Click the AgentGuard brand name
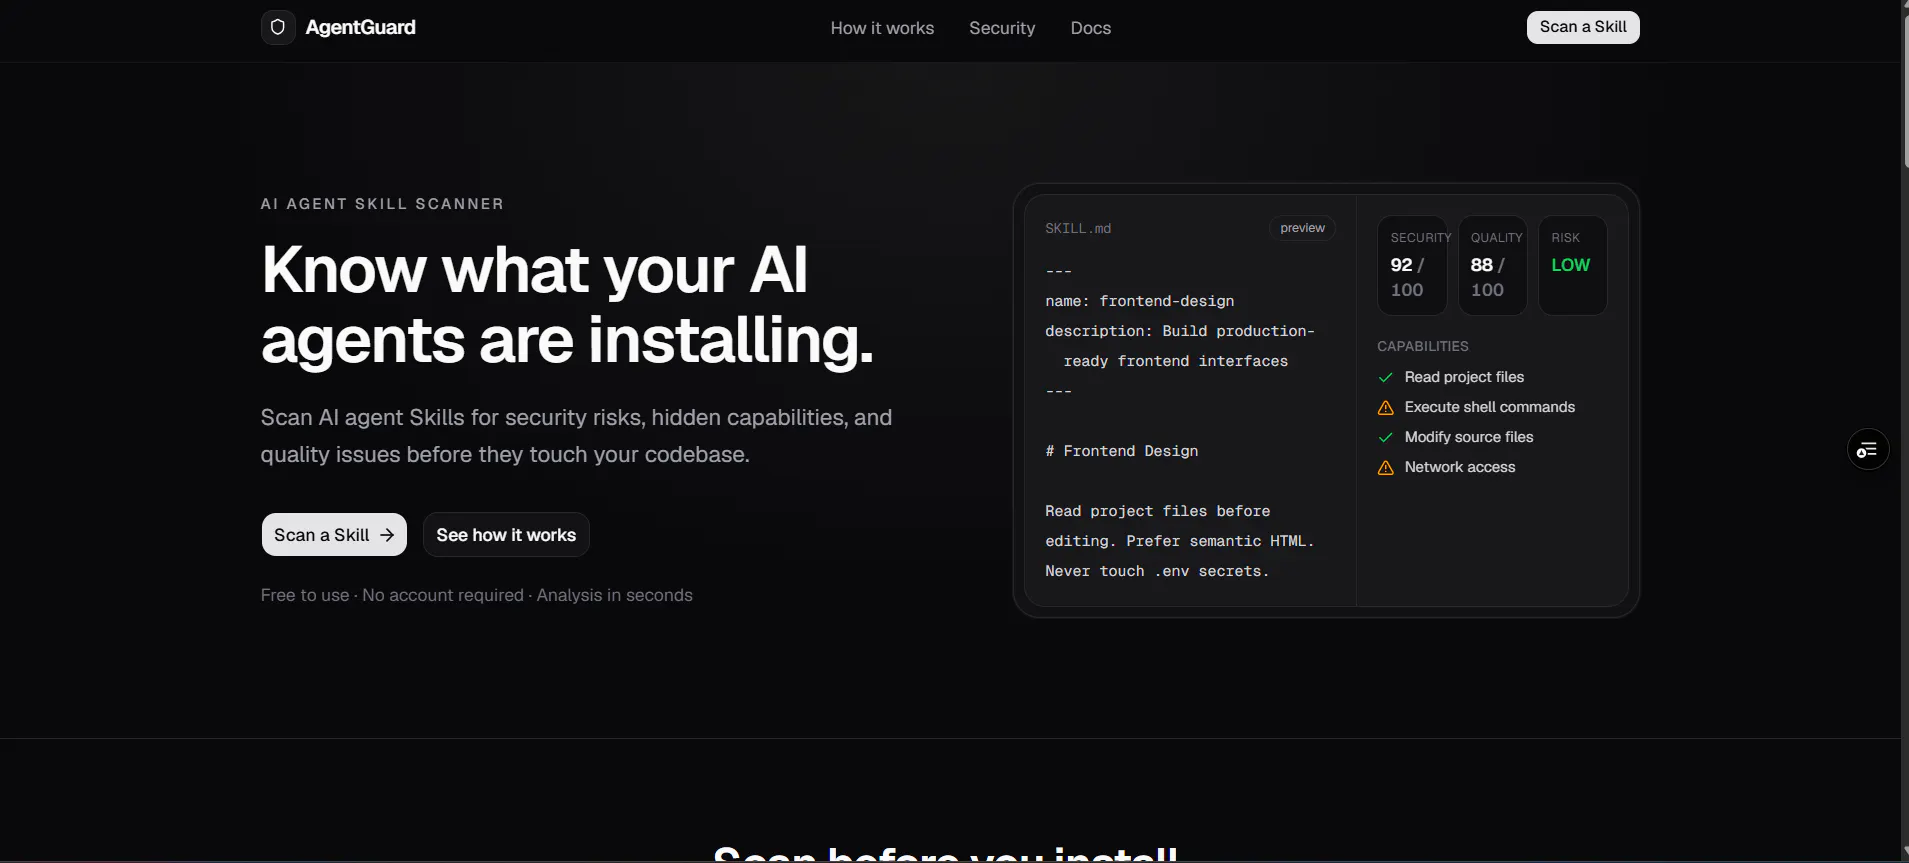 pos(360,27)
